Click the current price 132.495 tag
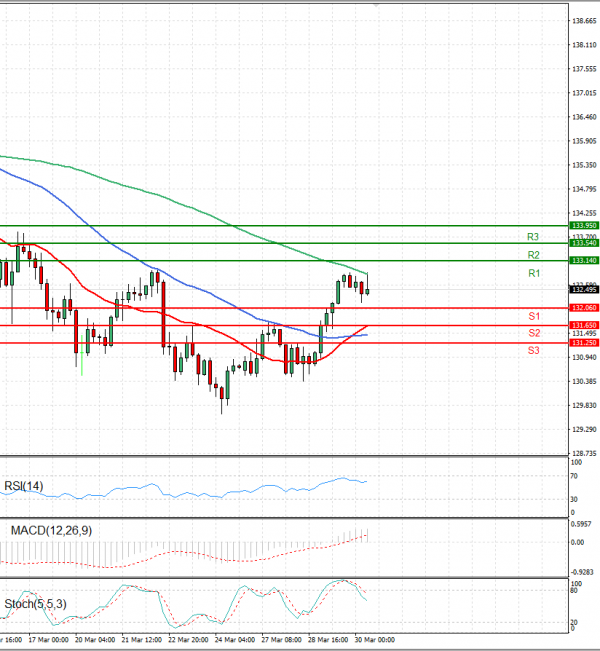The image size is (600, 651). (584, 289)
